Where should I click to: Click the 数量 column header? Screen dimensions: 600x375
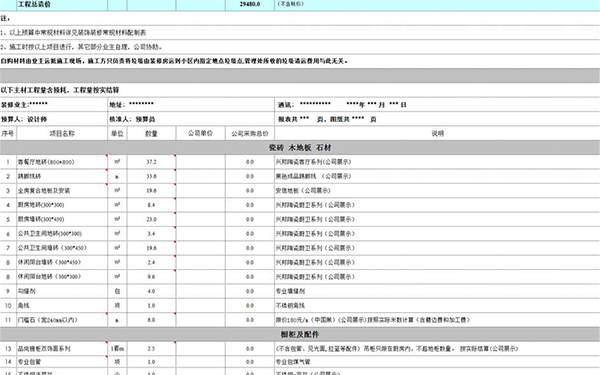[x=152, y=133]
